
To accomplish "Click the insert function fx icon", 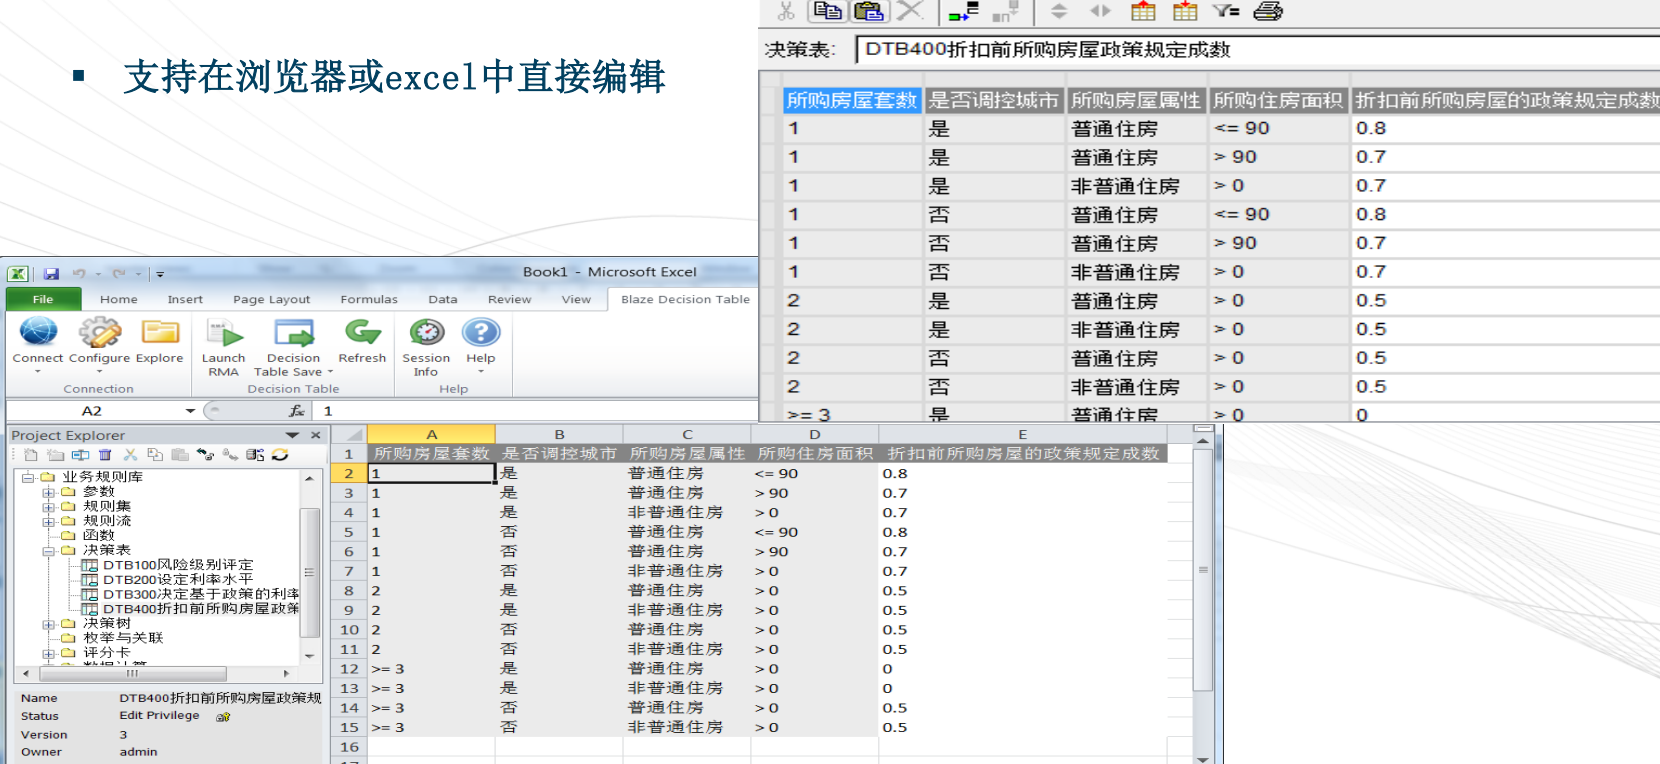I will pos(297,411).
